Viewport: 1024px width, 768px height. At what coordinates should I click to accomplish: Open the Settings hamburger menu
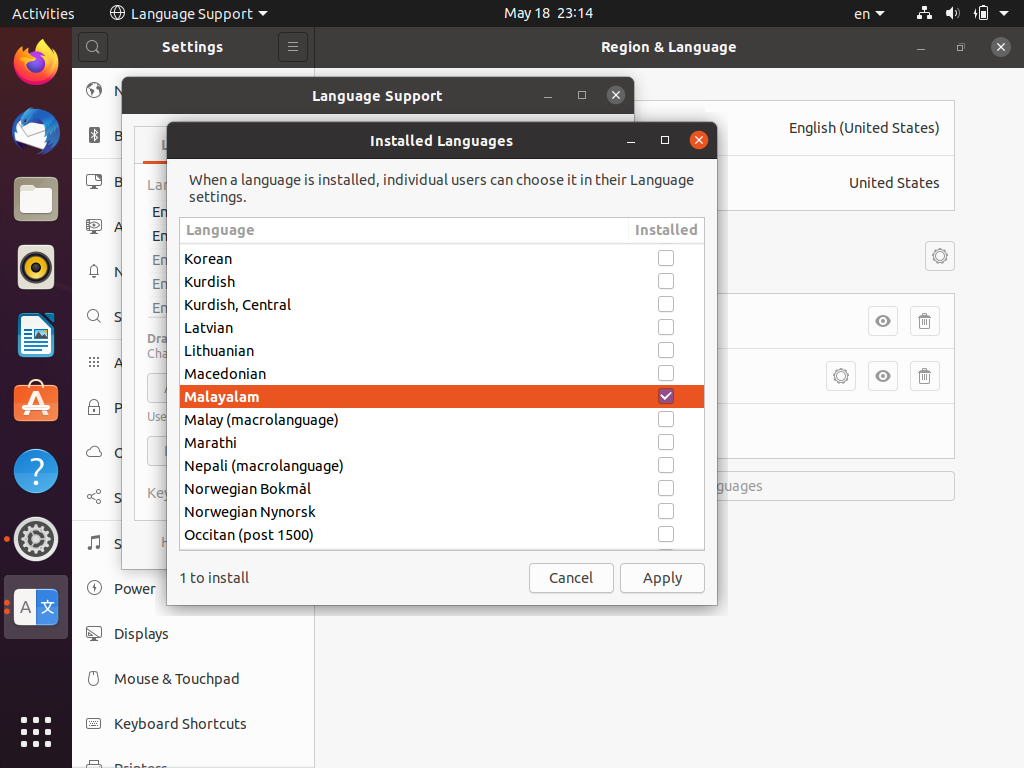tap(292, 47)
